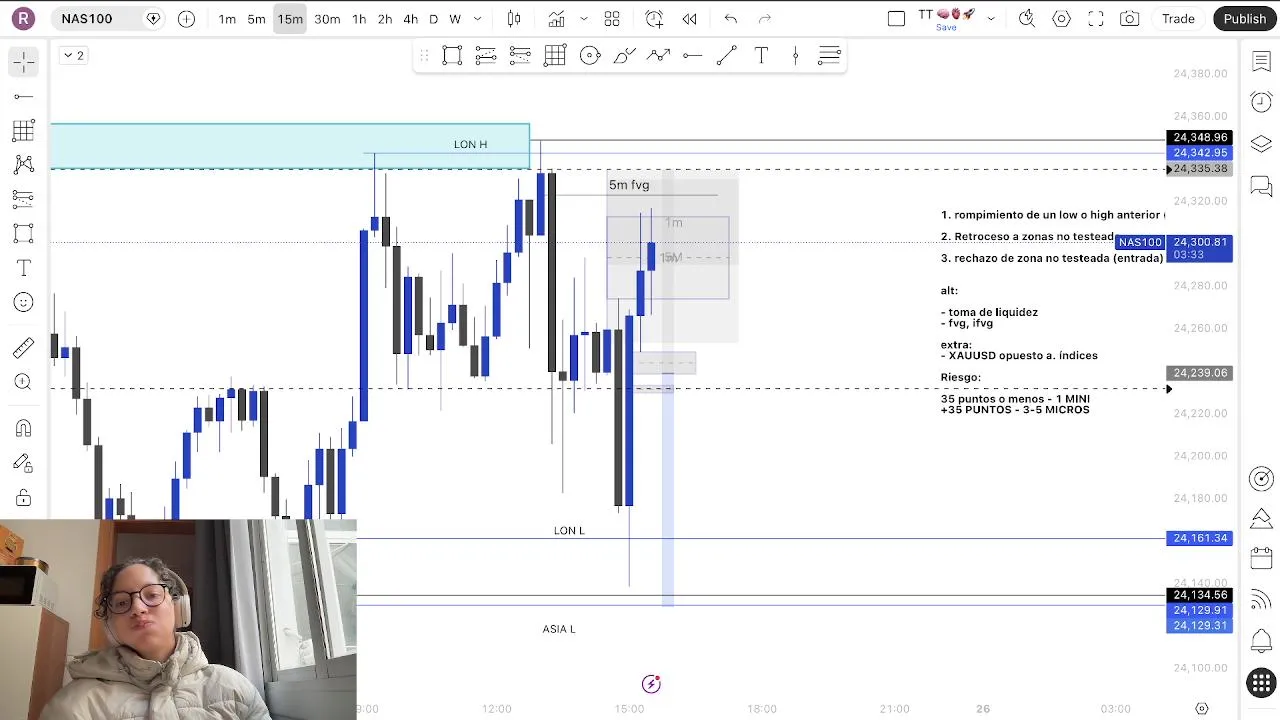The height and width of the screenshot is (720, 1280).
Task: Open the watchlist panel
Action: click(x=1261, y=62)
